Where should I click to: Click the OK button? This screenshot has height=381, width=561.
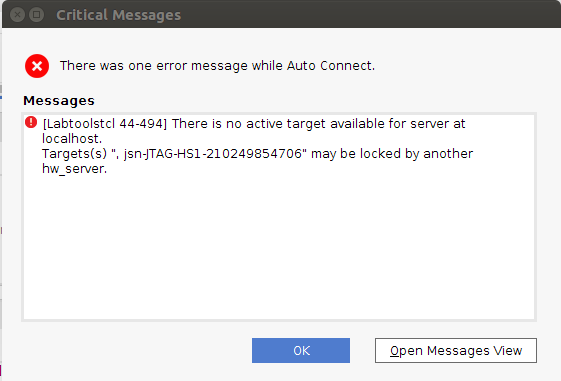301,350
